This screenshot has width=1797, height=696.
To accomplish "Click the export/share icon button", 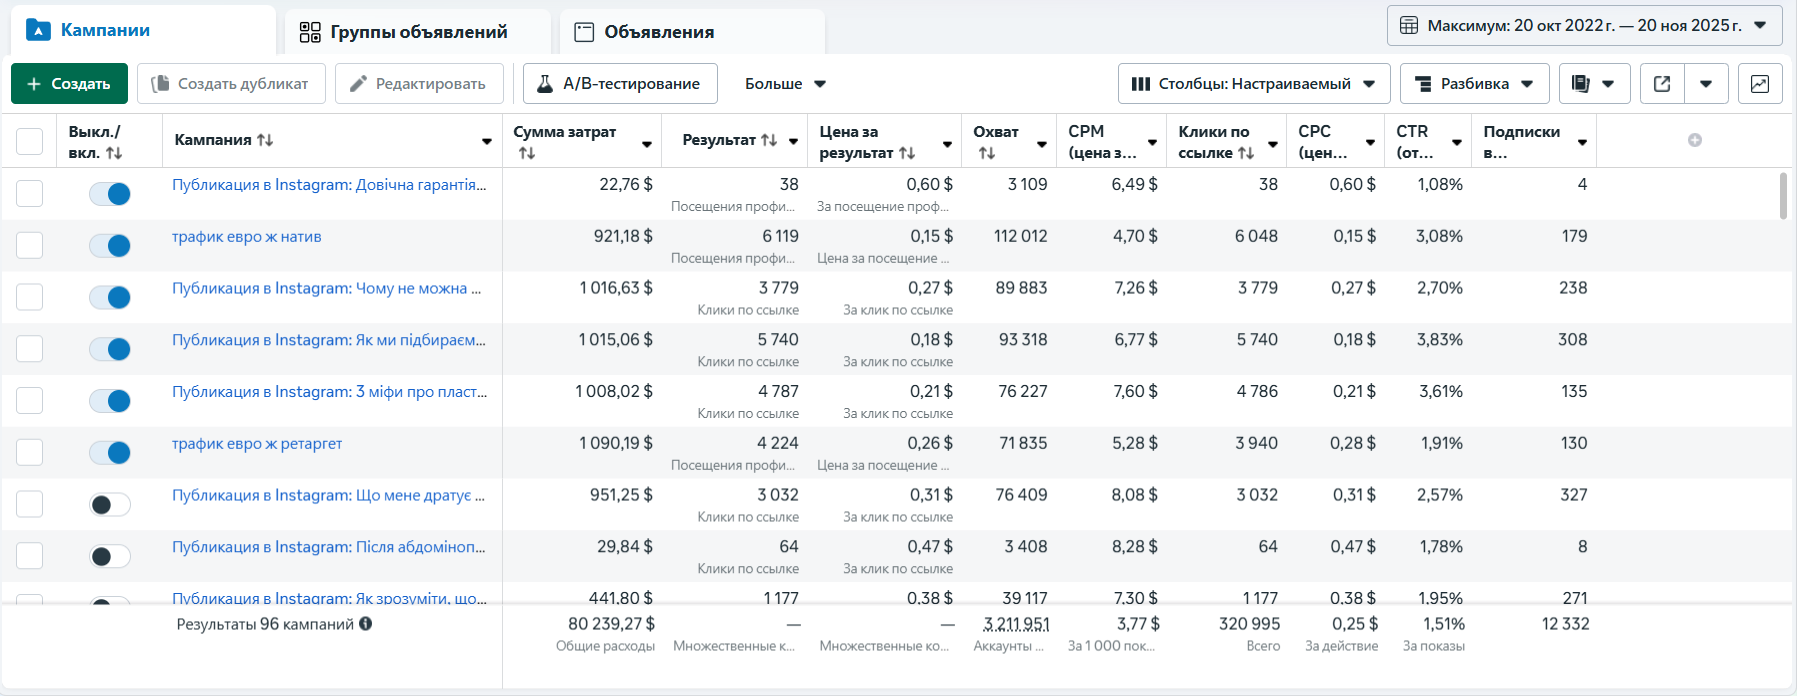I will [1662, 84].
